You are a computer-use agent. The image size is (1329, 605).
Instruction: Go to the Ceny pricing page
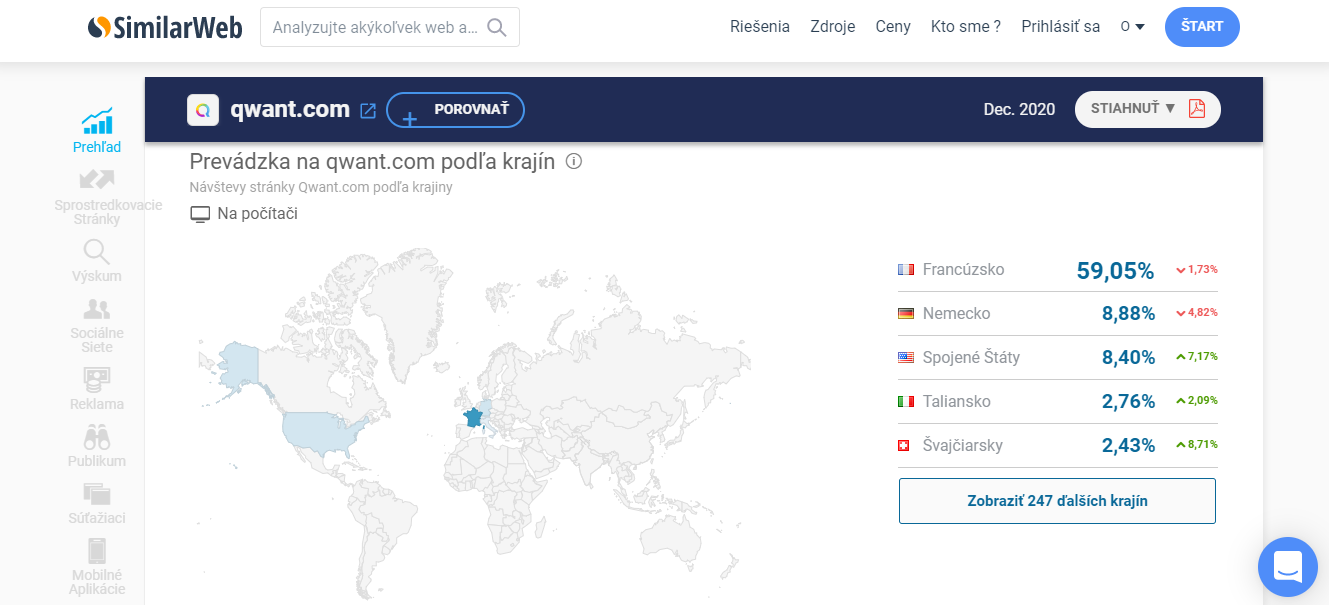(893, 27)
